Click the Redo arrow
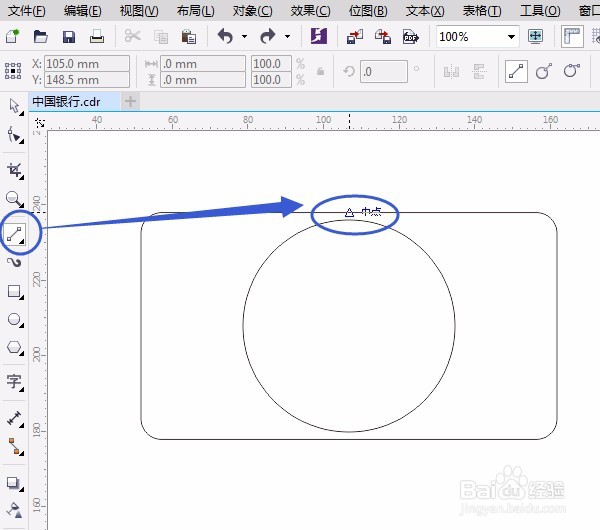600x530 pixels. 268,36
